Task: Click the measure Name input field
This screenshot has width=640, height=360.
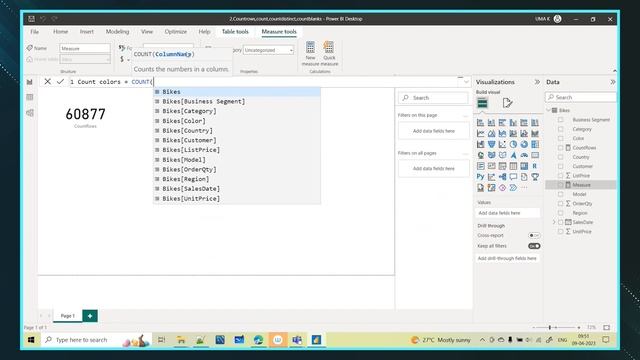Action: (85, 48)
